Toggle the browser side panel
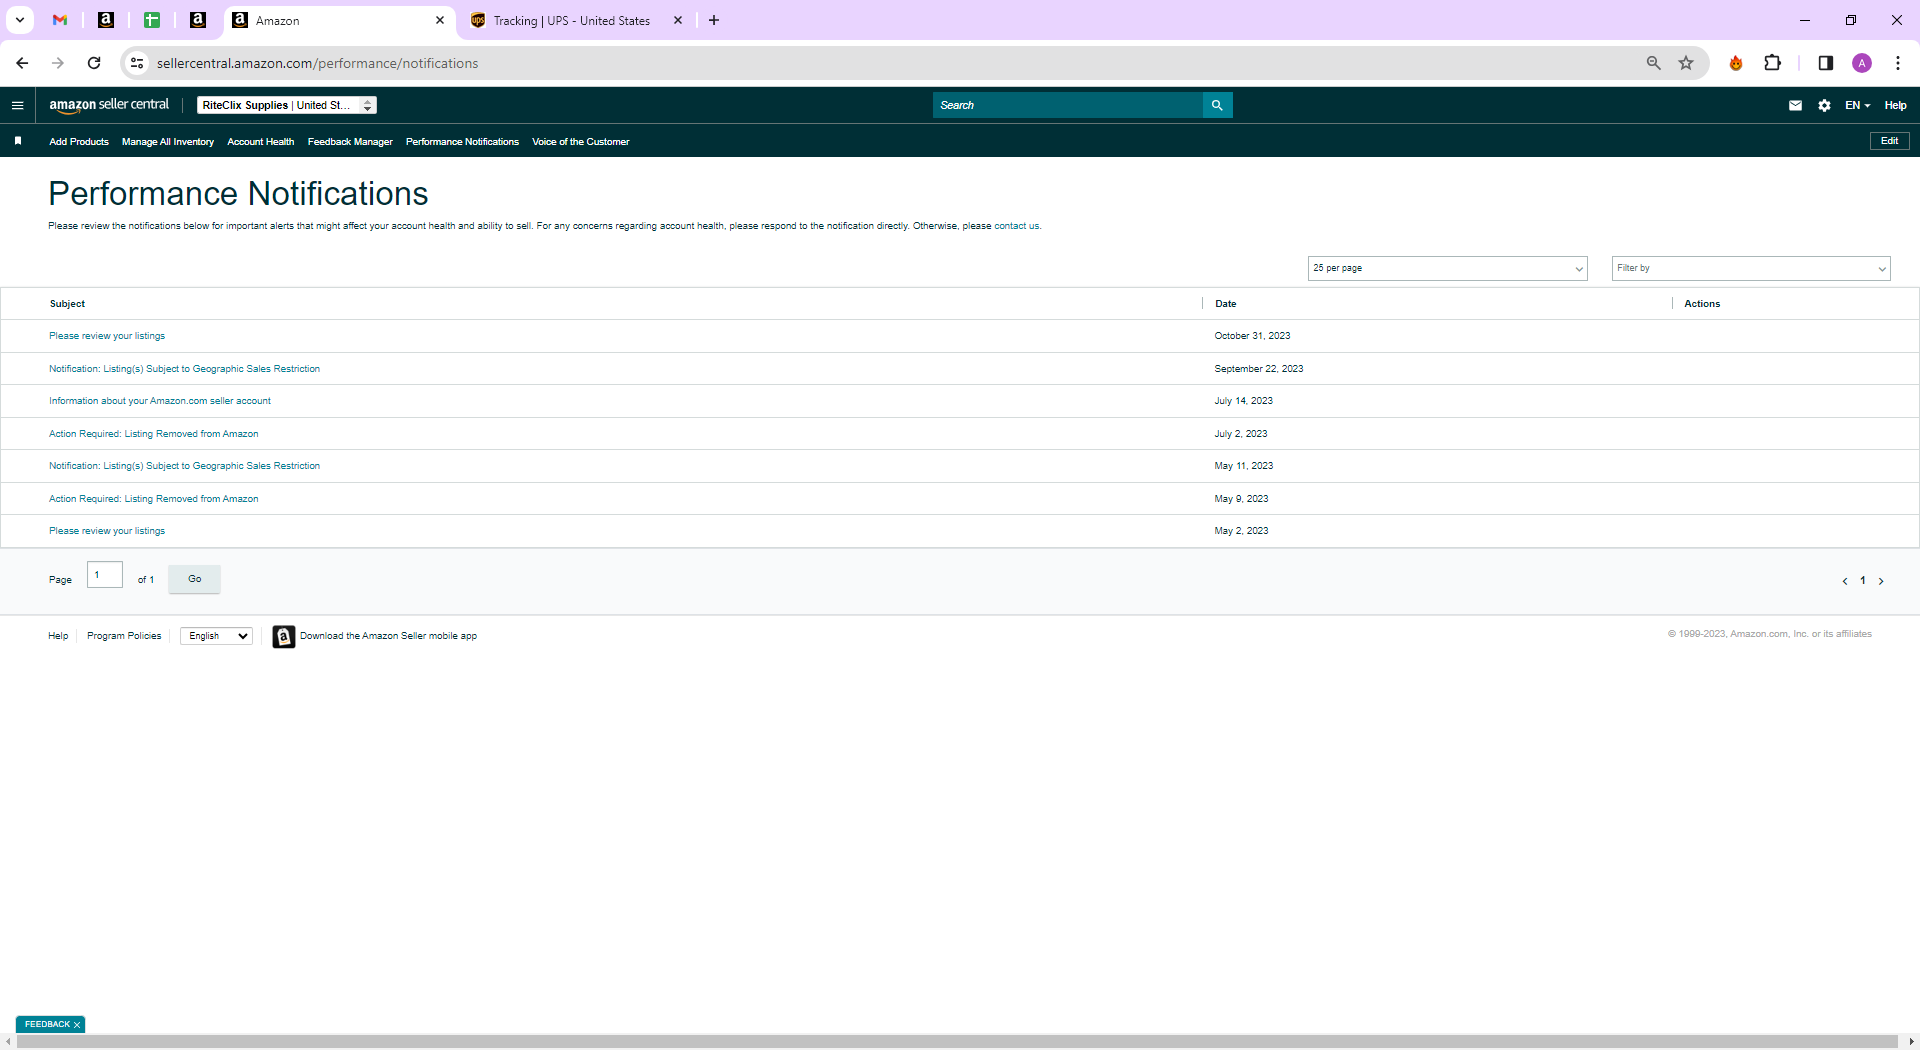This screenshot has width=1920, height=1050. 1825,63
